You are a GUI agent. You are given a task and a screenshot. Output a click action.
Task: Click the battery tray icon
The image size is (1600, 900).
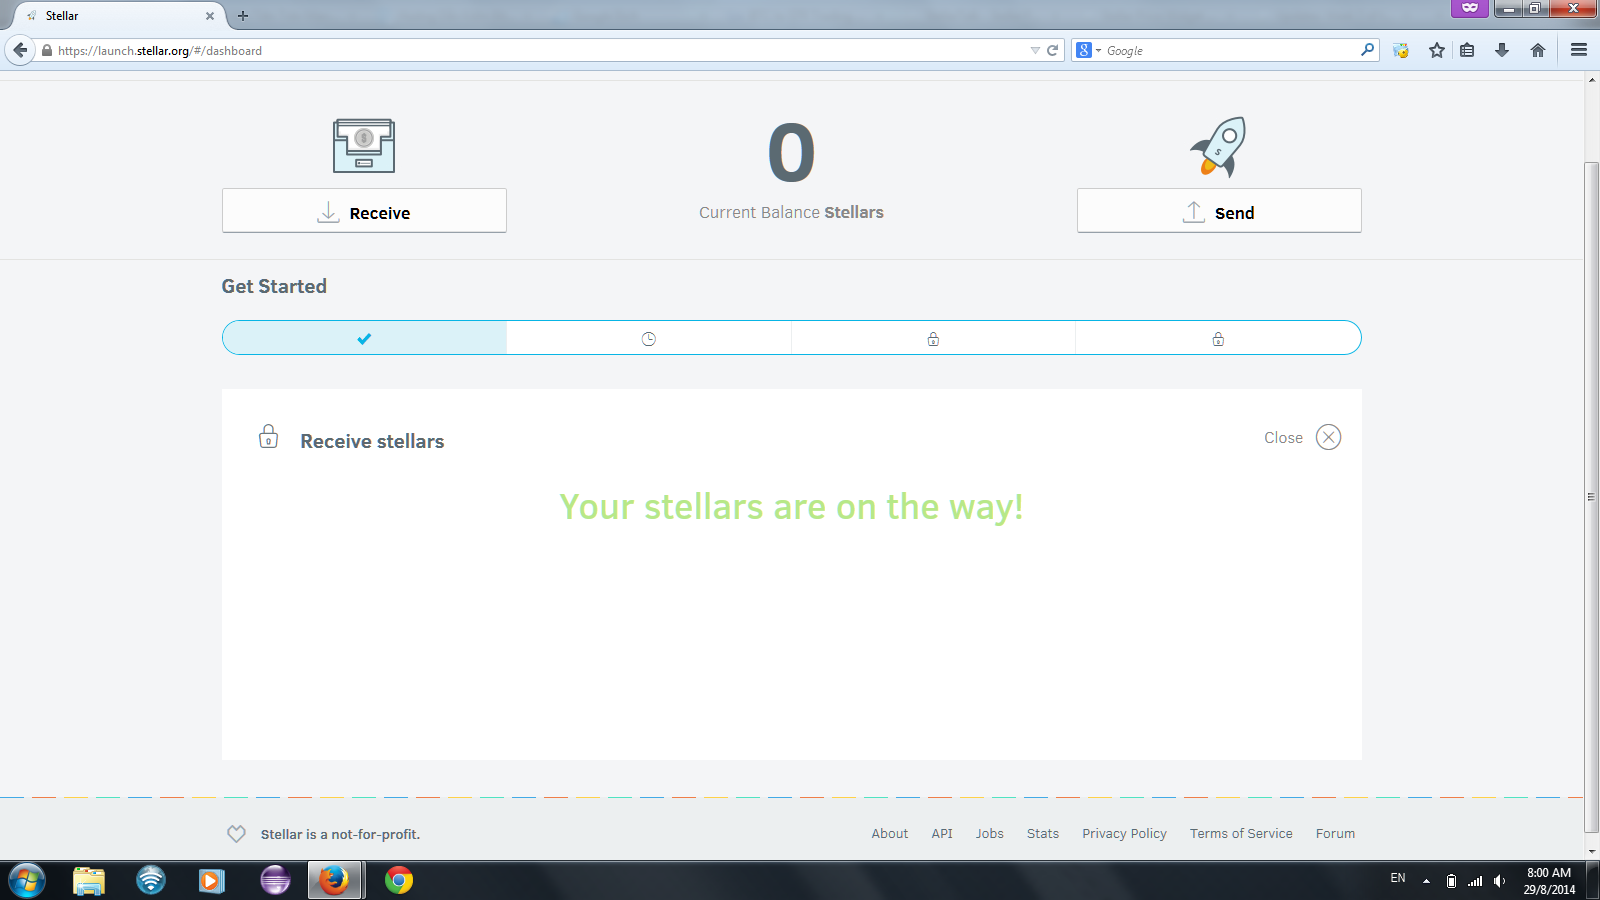(x=1451, y=881)
